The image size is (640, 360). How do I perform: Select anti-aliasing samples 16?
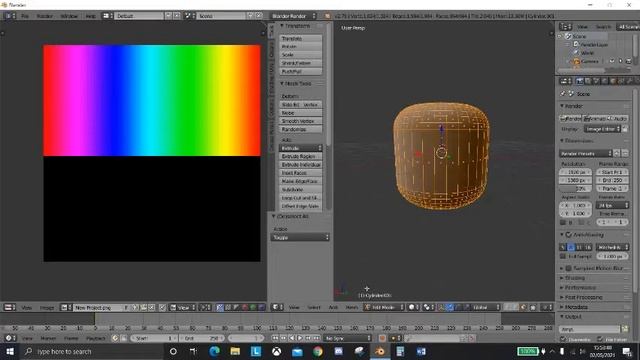point(588,247)
